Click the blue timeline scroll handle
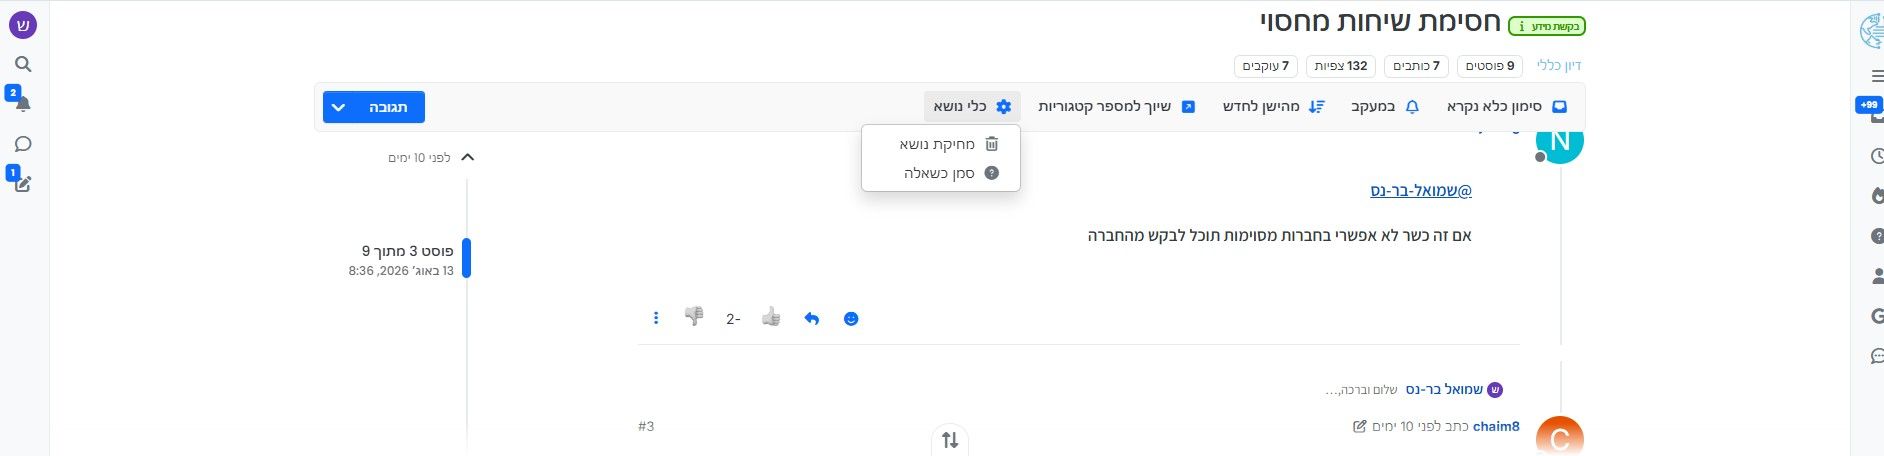 (x=466, y=258)
